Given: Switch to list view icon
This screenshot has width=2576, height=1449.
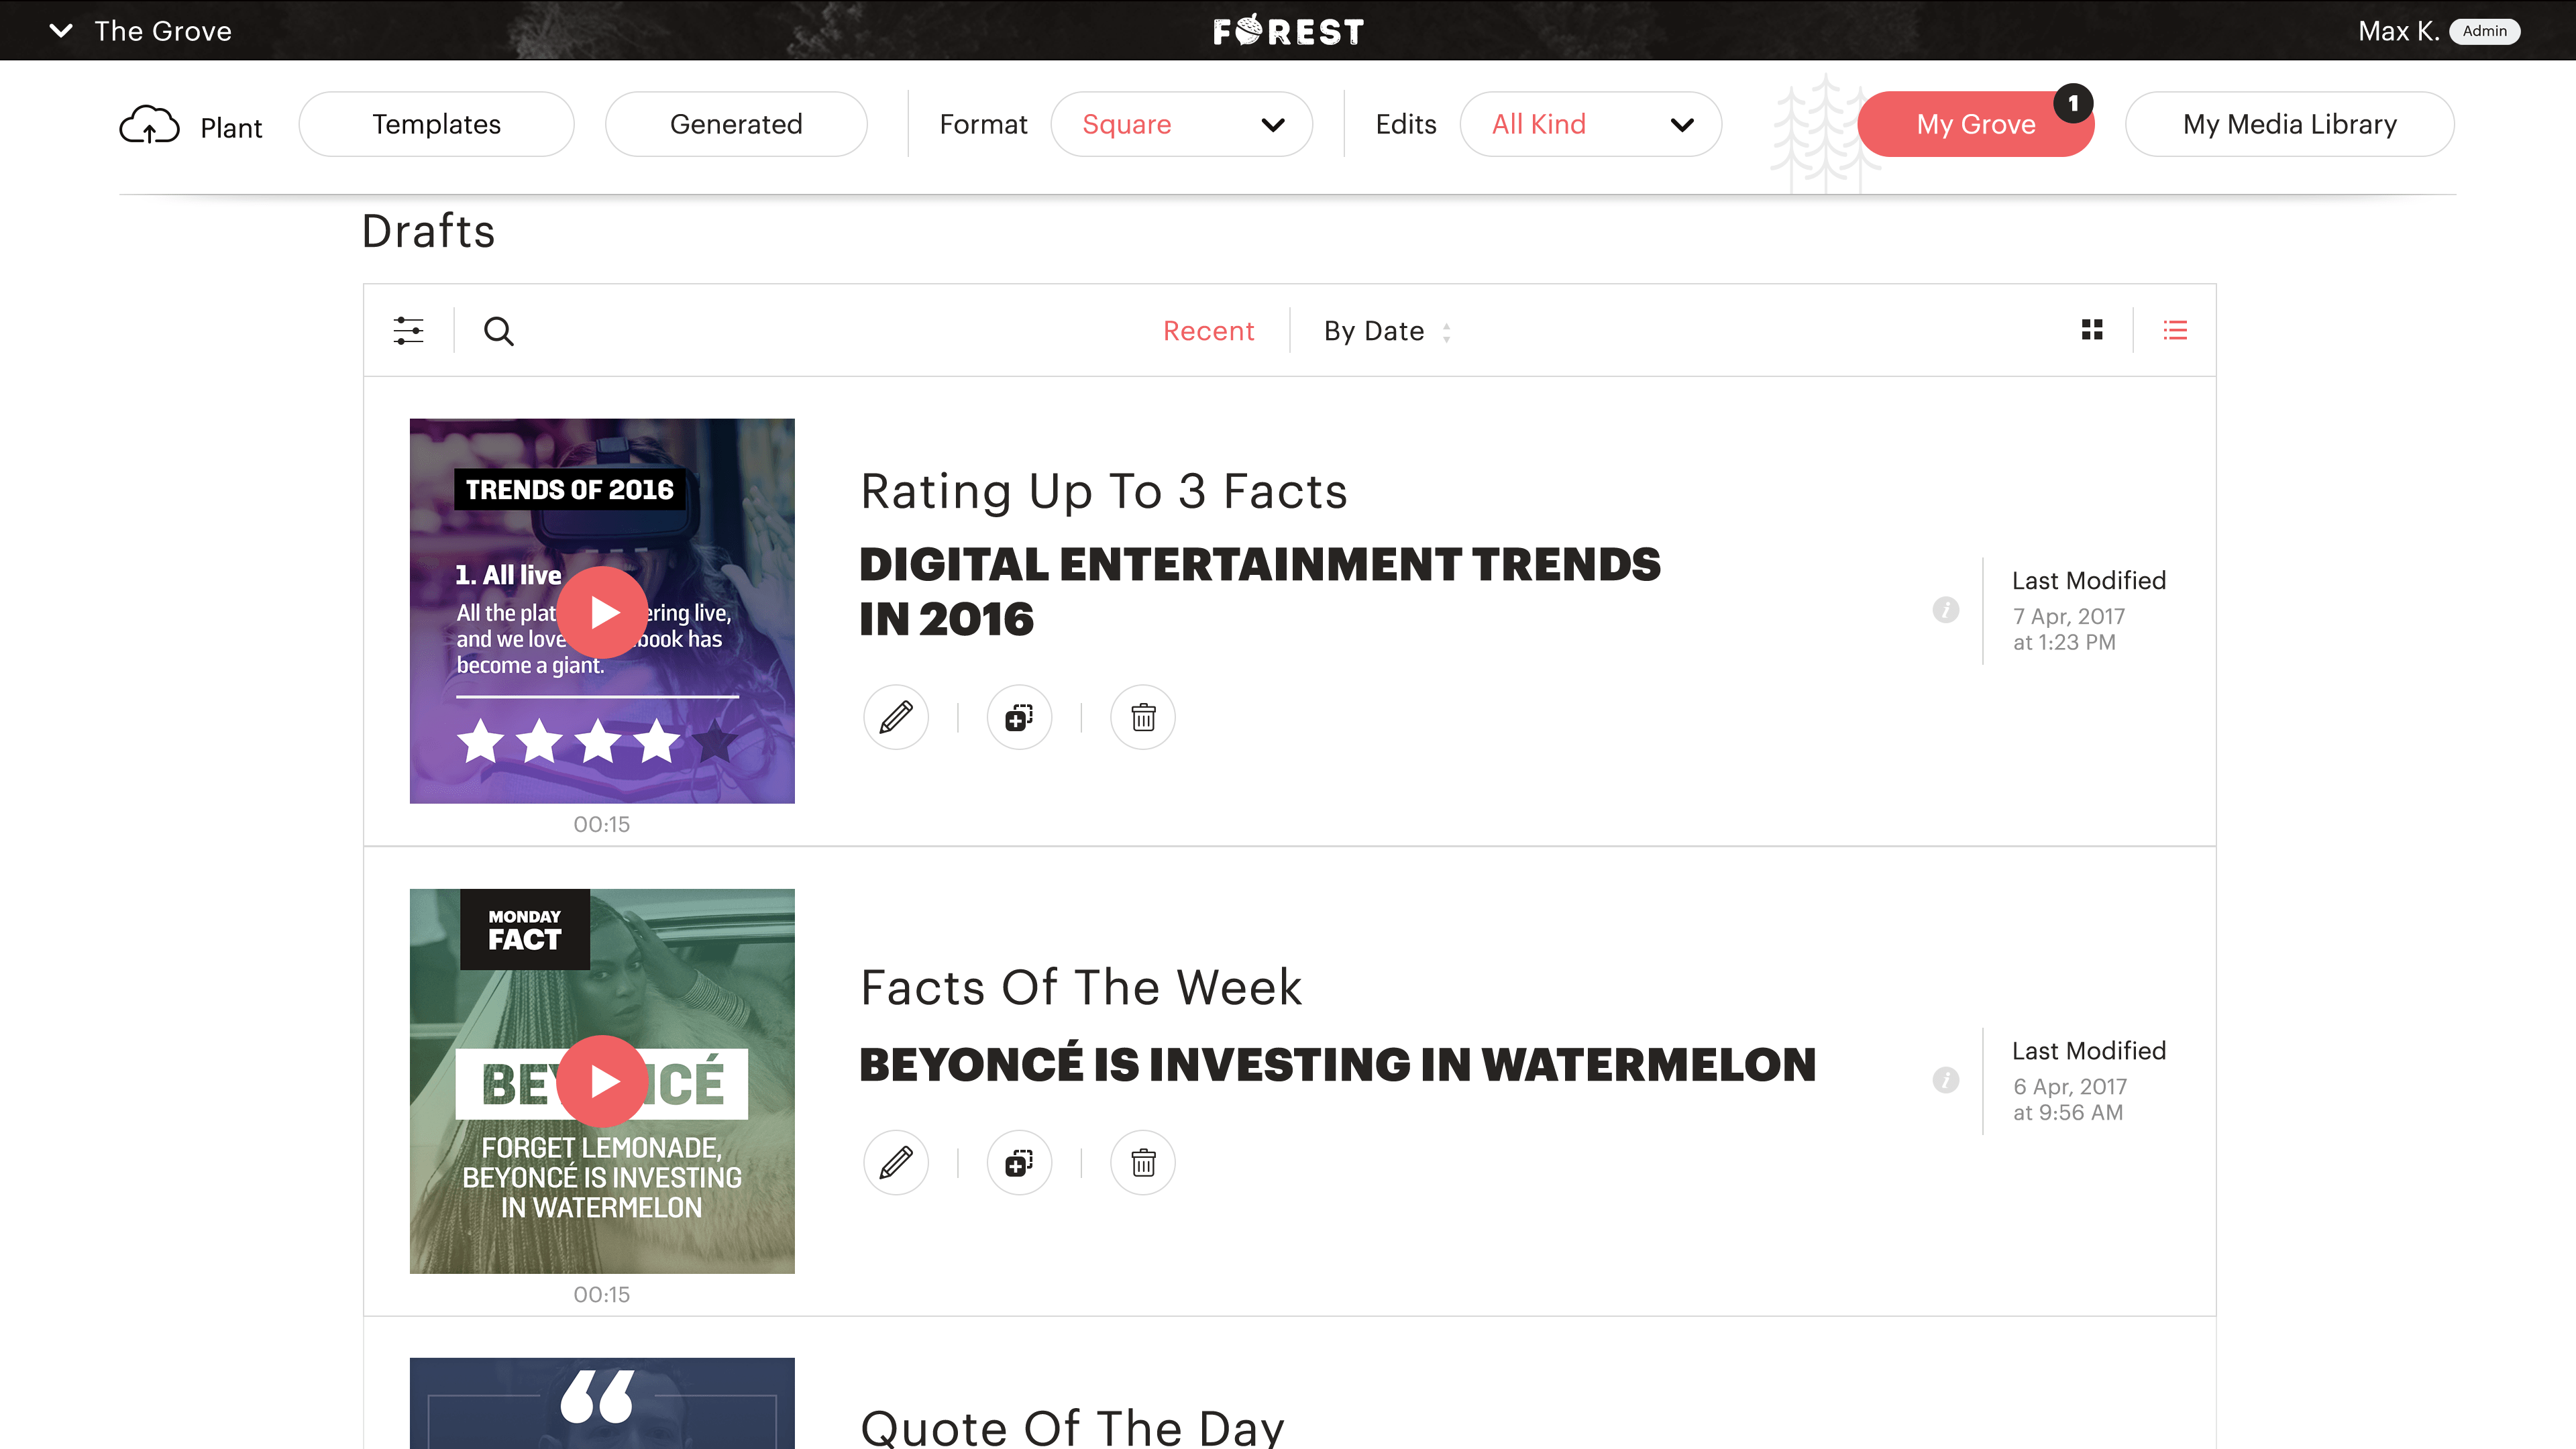Looking at the screenshot, I should (2175, 330).
